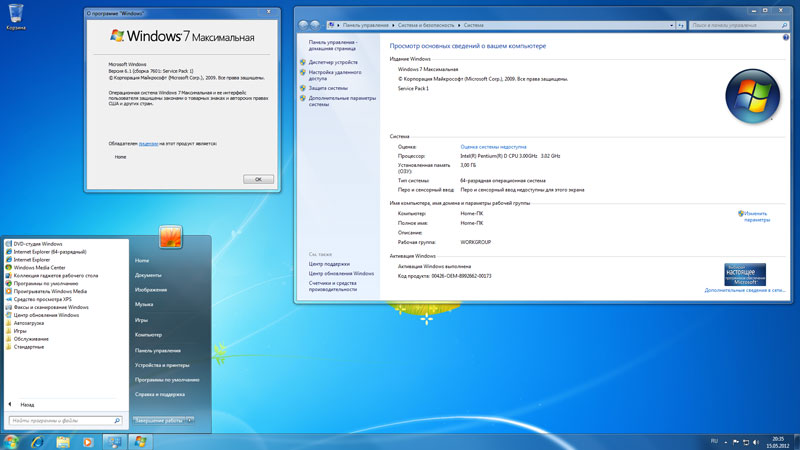Open Windows Explorer from the taskbar
Viewport: 800px width, 450px height.
pyautogui.click(x=63, y=441)
